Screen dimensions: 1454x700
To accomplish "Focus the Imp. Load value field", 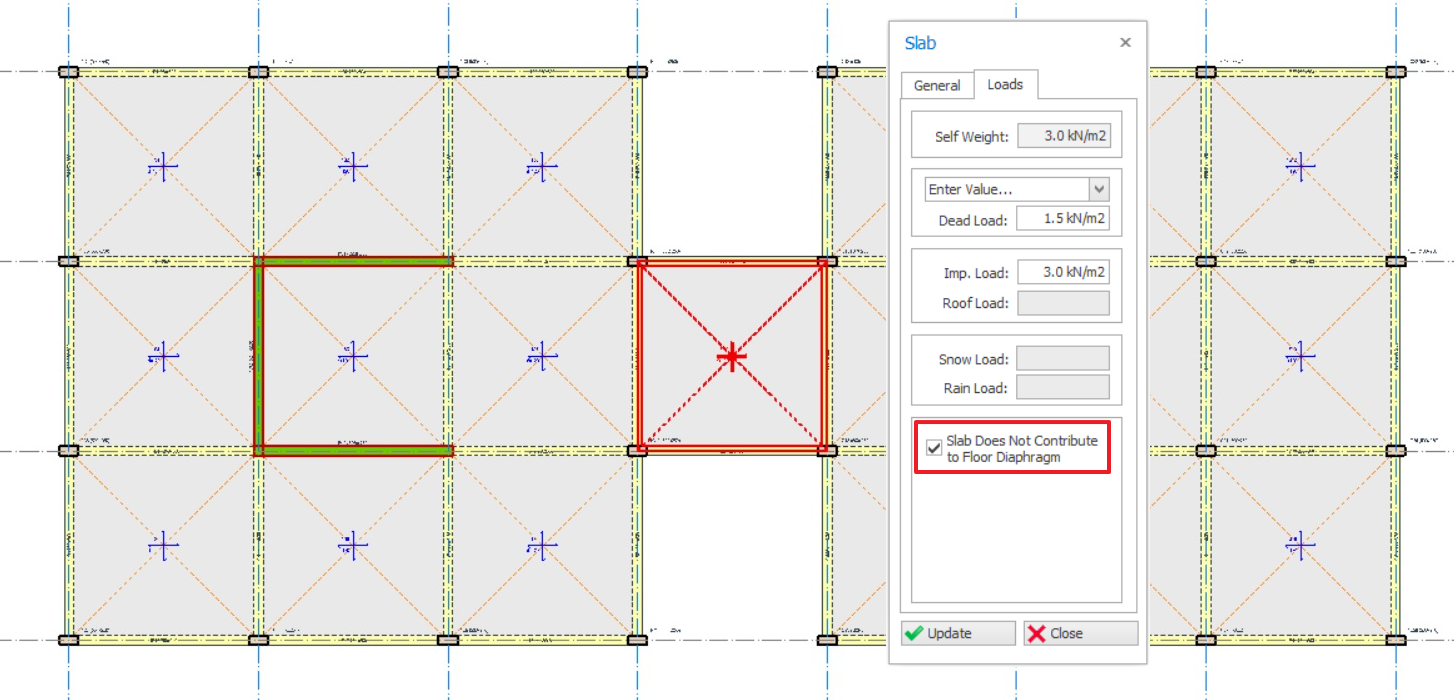I will click(1063, 272).
